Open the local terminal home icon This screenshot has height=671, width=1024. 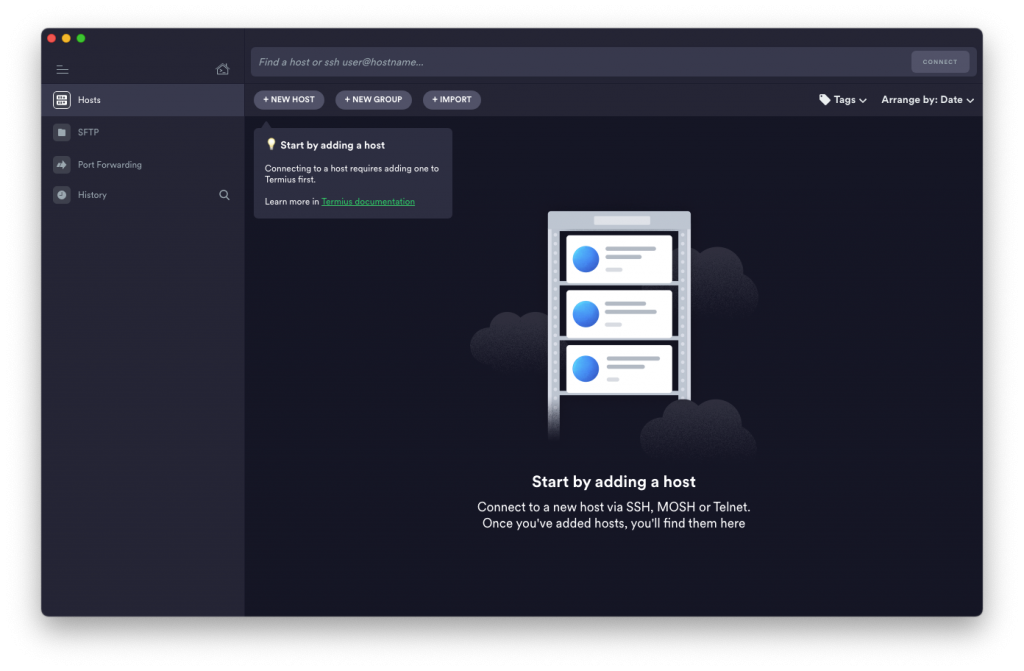point(223,69)
